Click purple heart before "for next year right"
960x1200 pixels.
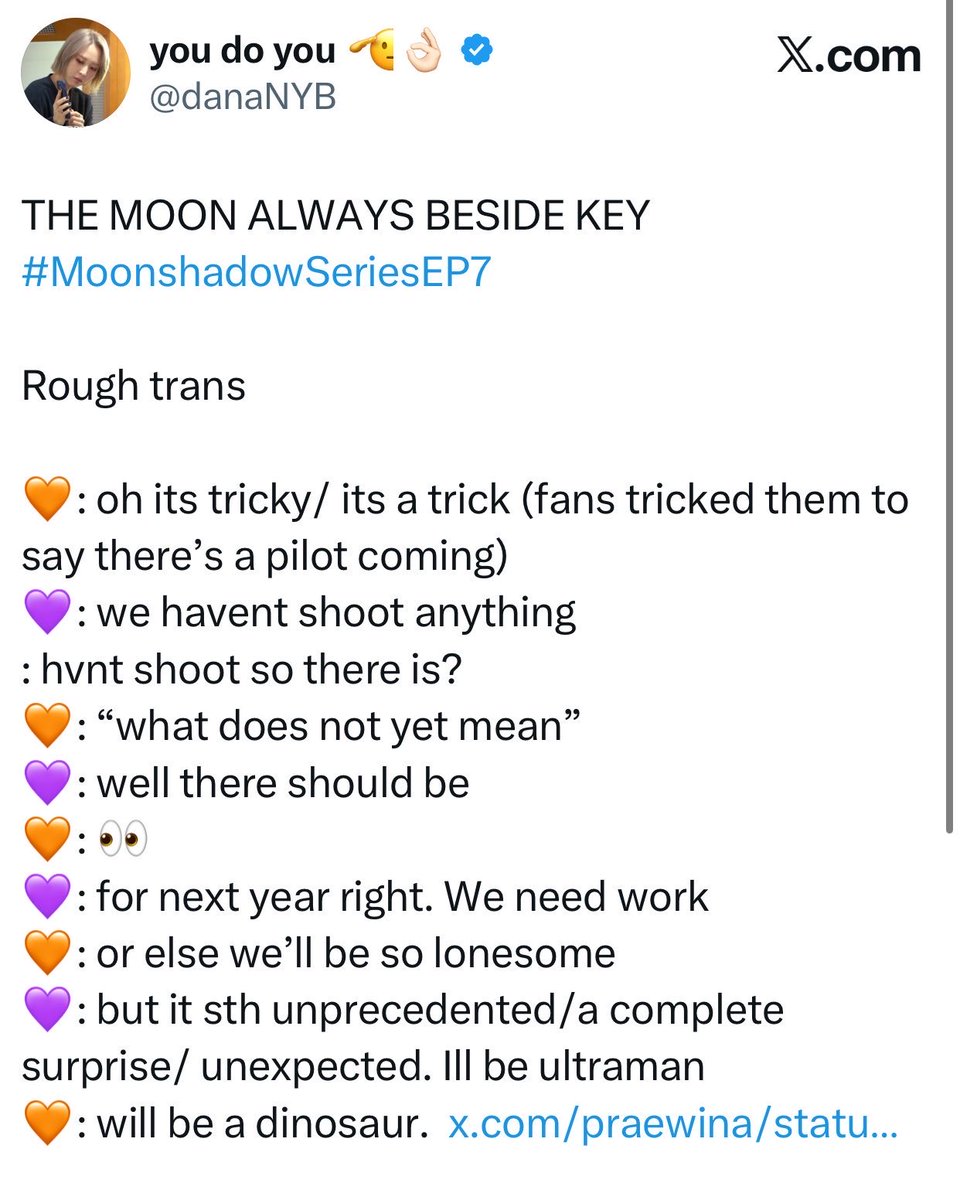(46, 897)
